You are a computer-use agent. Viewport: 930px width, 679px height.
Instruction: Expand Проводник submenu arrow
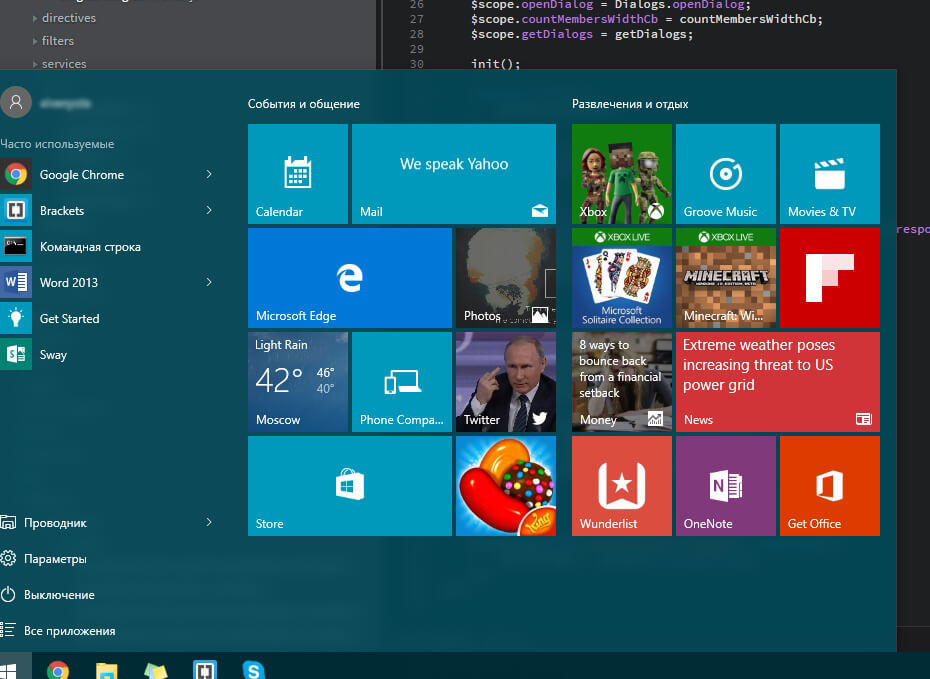(209, 523)
